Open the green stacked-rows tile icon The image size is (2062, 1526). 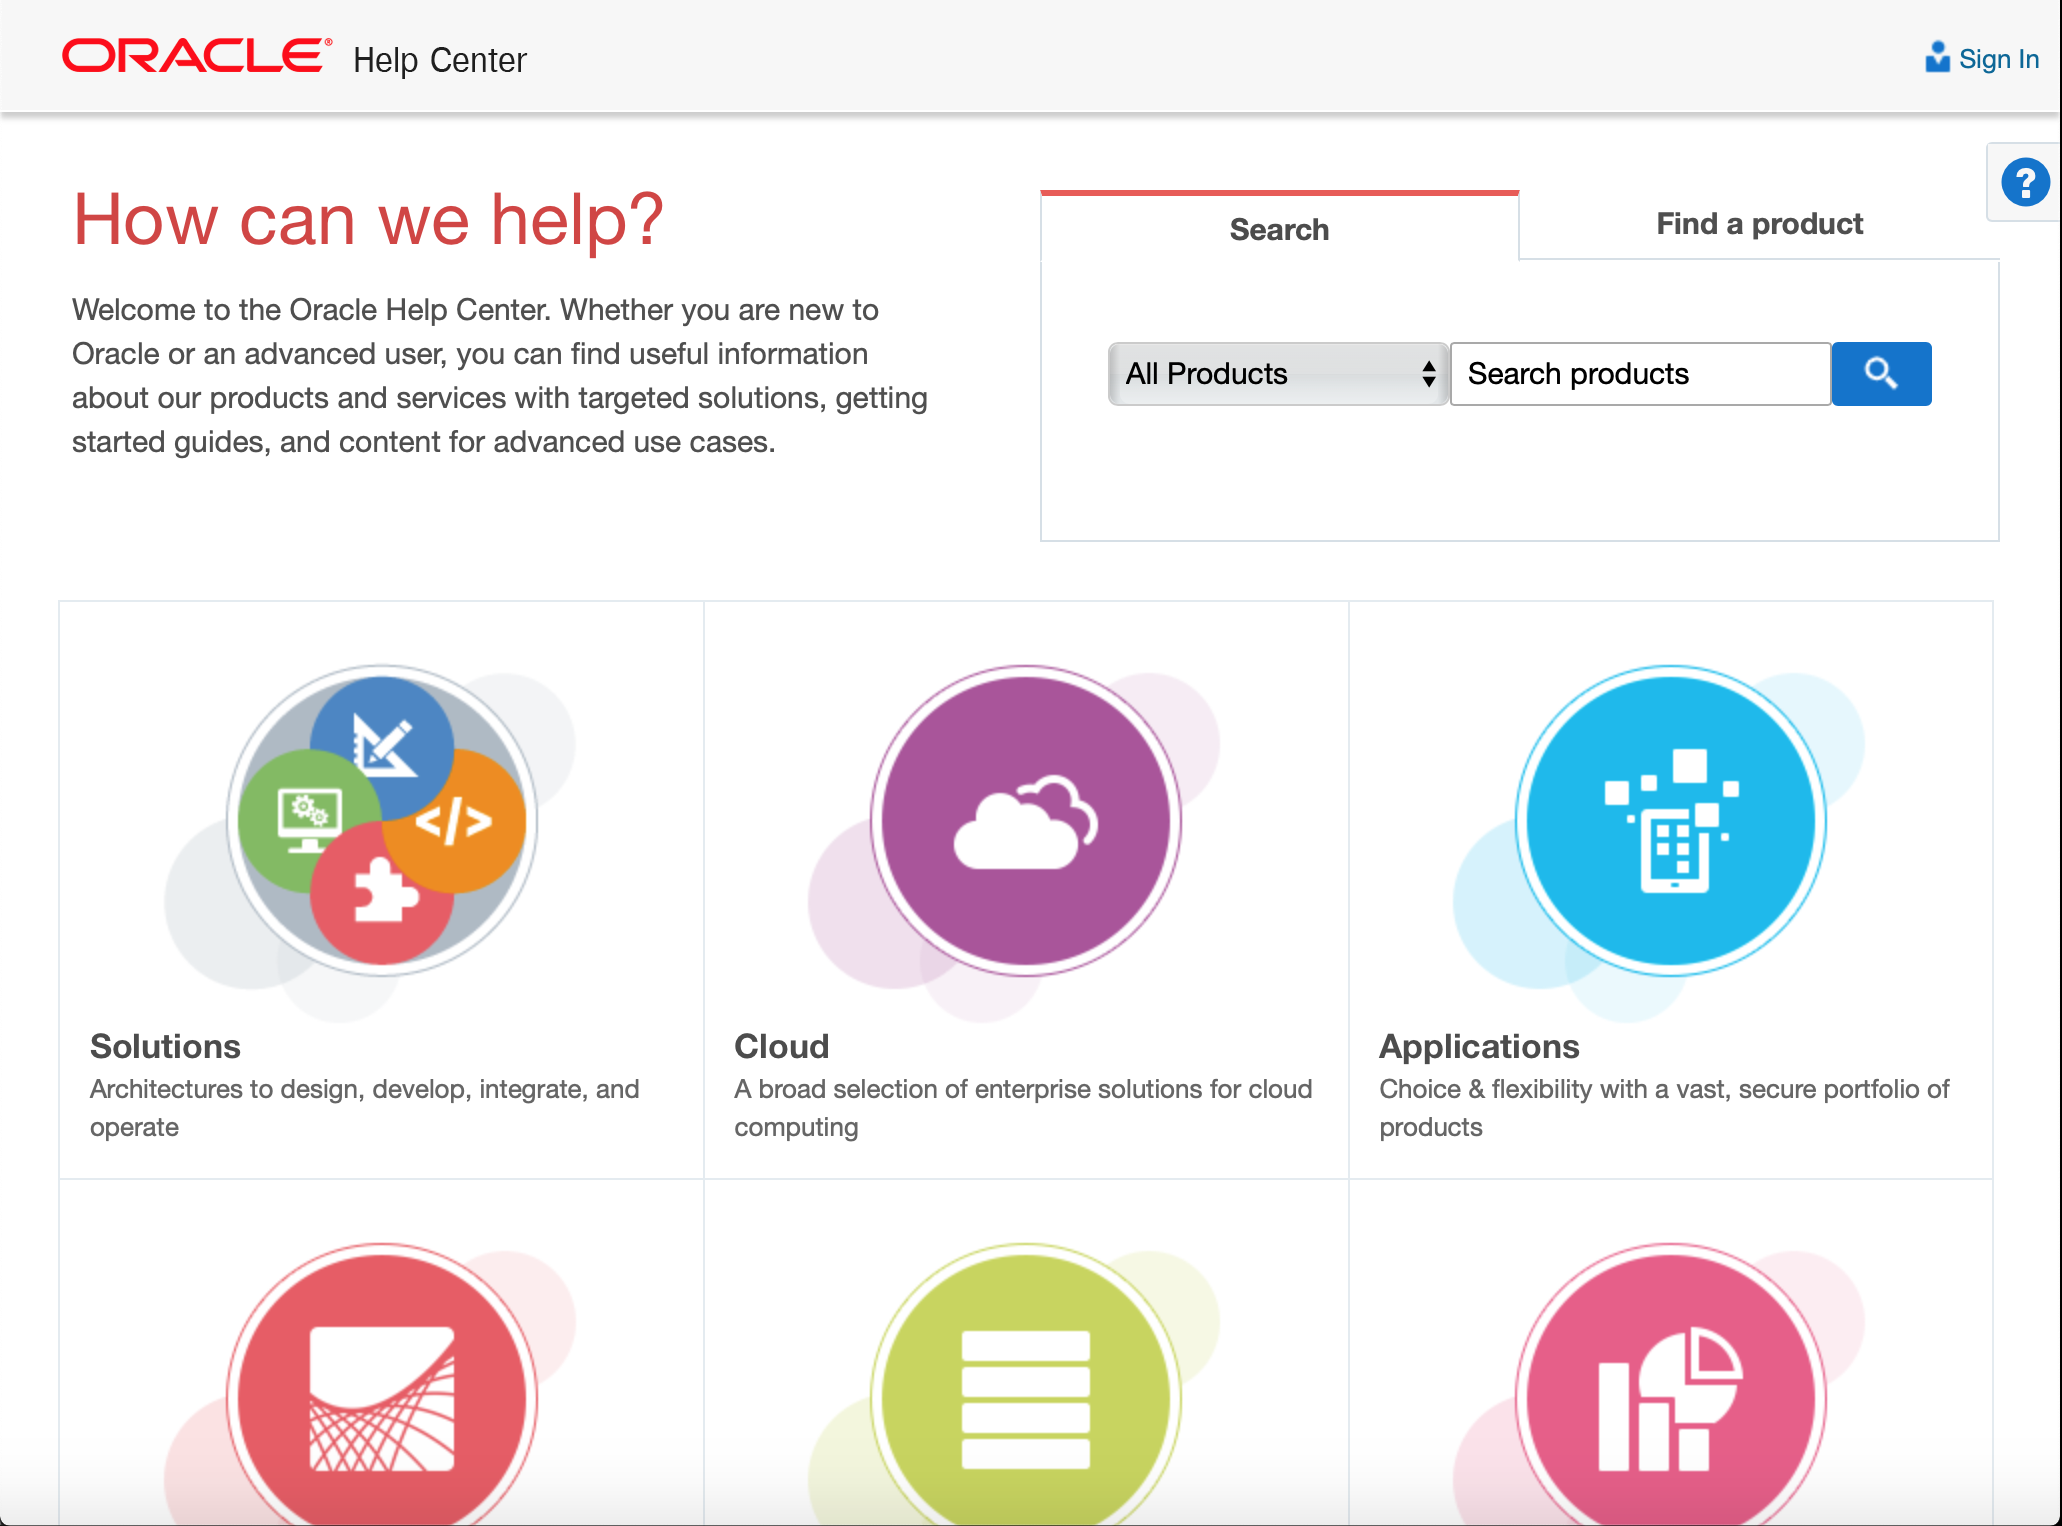(1026, 1385)
